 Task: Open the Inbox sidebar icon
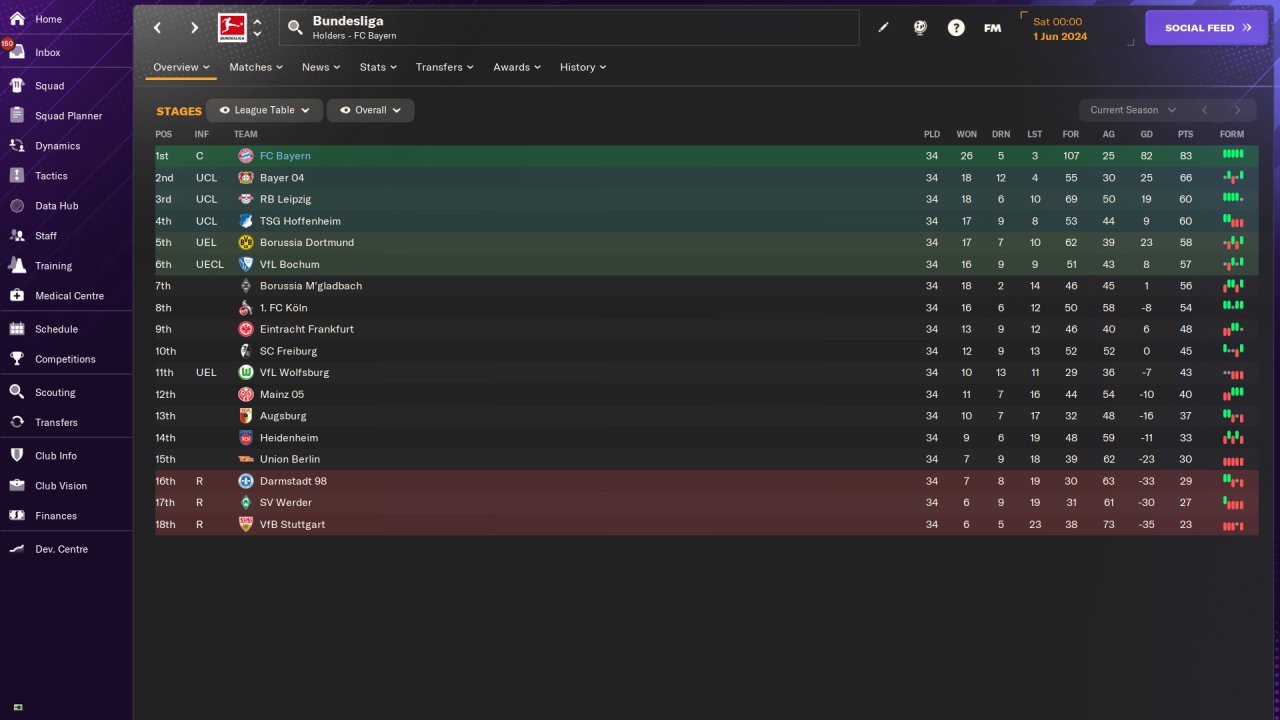tap(17, 52)
